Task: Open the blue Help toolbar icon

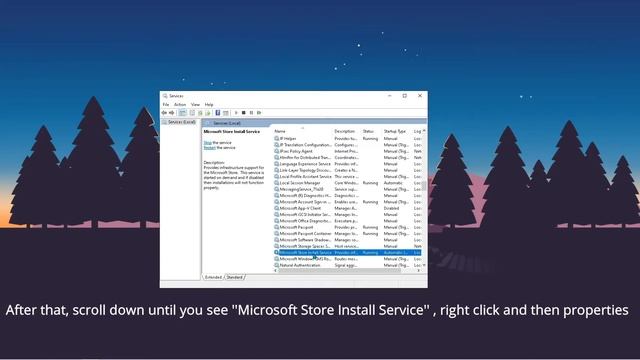Action: (218, 113)
